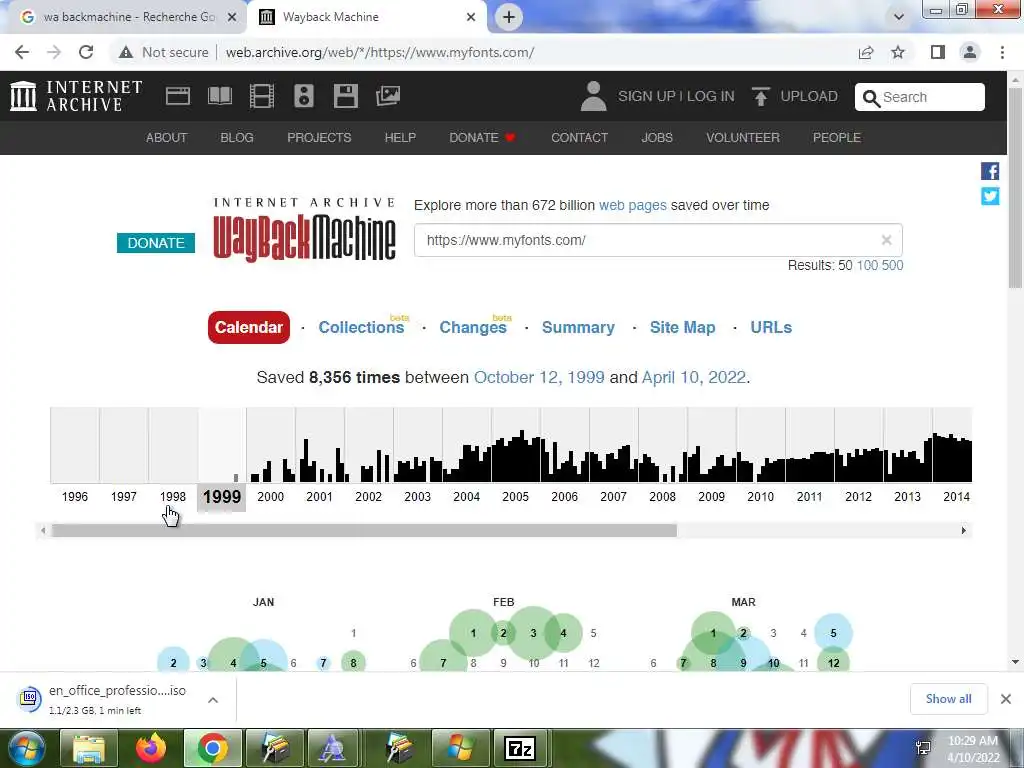This screenshot has width=1024, height=768.
Task: Launch Firefox from the taskbar
Action: [151, 748]
